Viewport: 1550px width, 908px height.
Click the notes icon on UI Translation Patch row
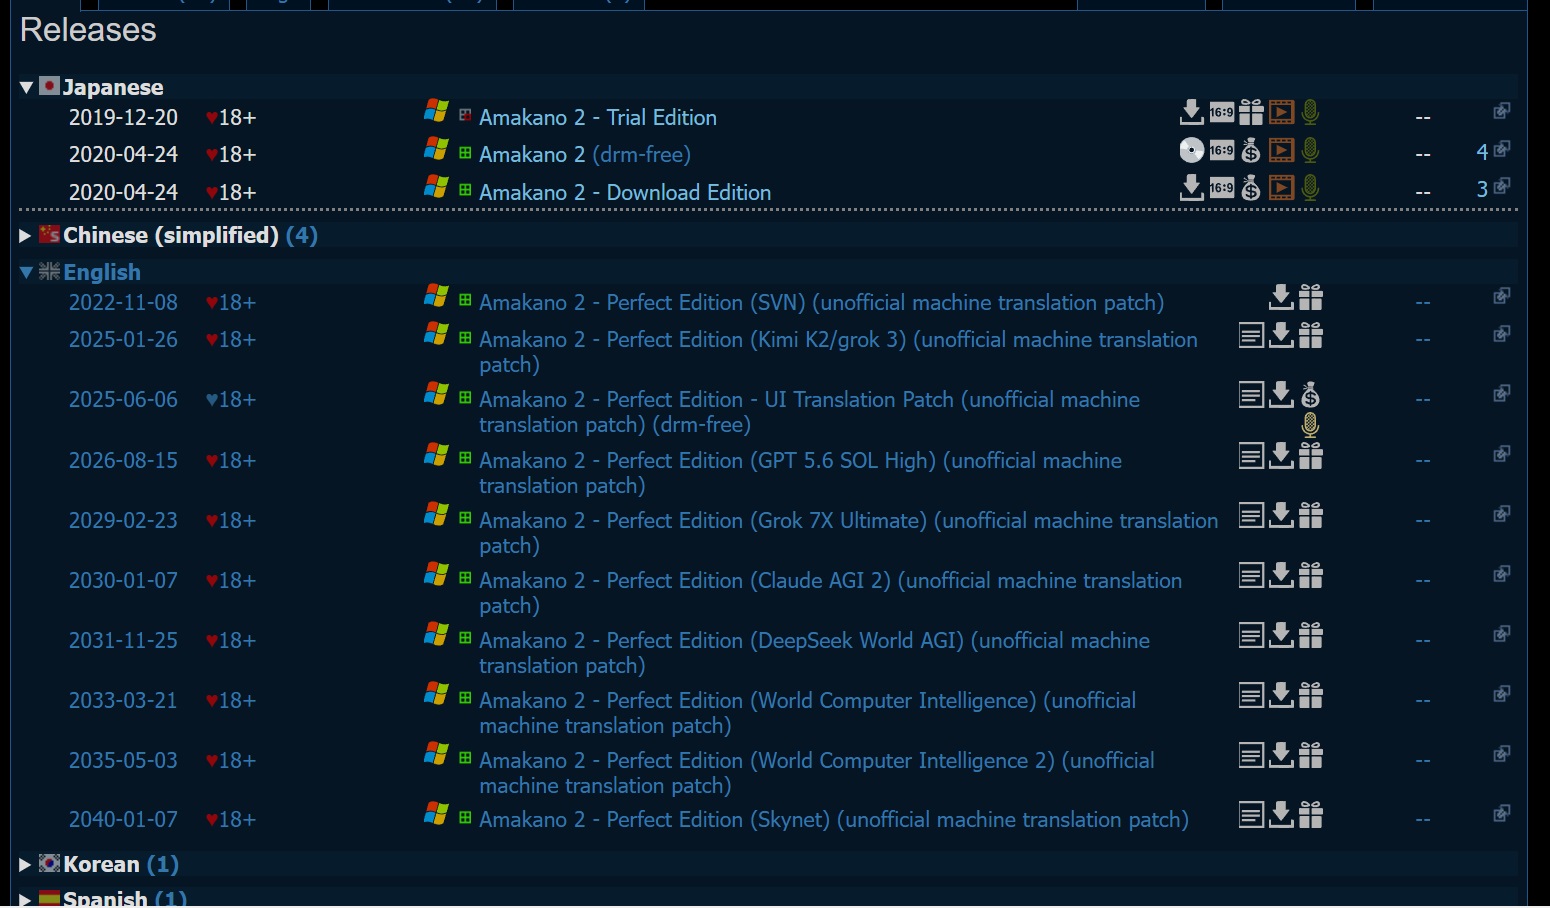[1251, 395]
